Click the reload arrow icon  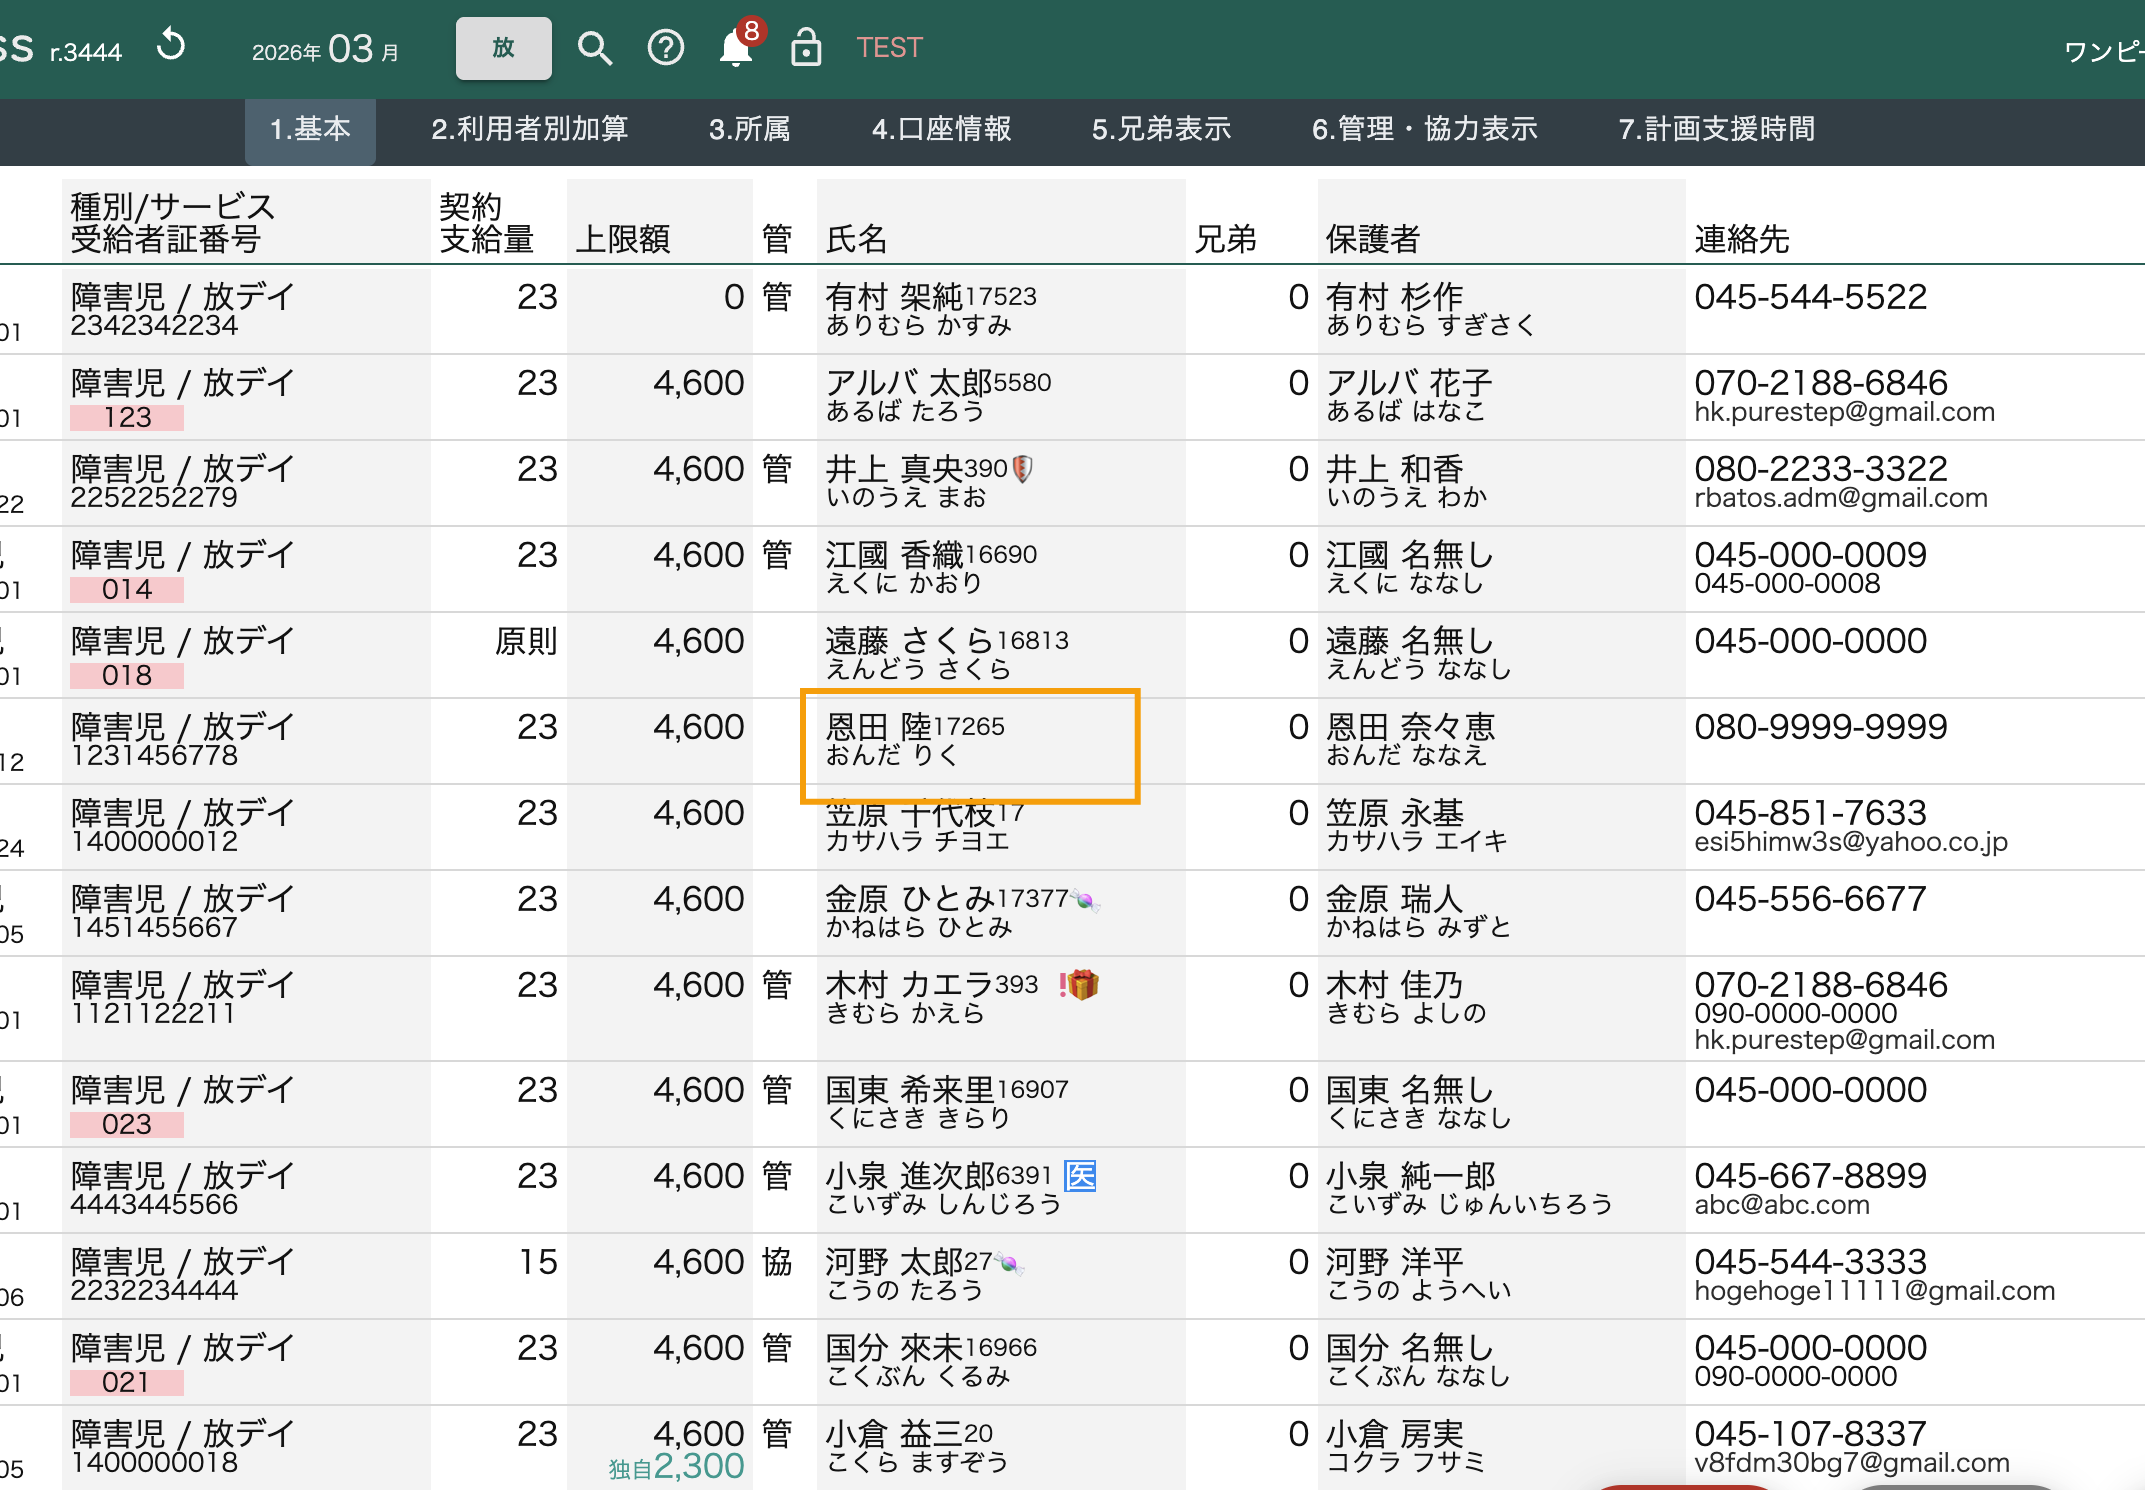coord(171,46)
